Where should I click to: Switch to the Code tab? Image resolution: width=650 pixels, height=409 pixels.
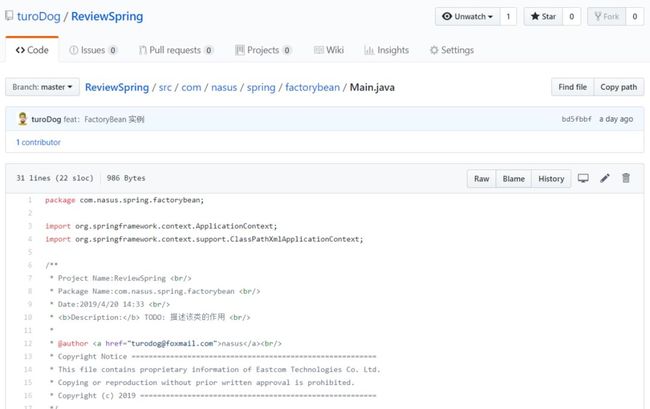point(32,50)
